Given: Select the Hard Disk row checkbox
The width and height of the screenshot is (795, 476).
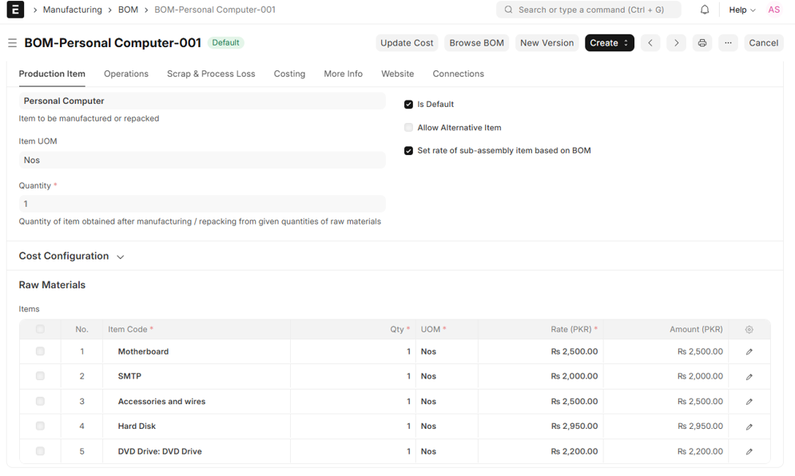Looking at the screenshot, I should click(x=40, y=426).
